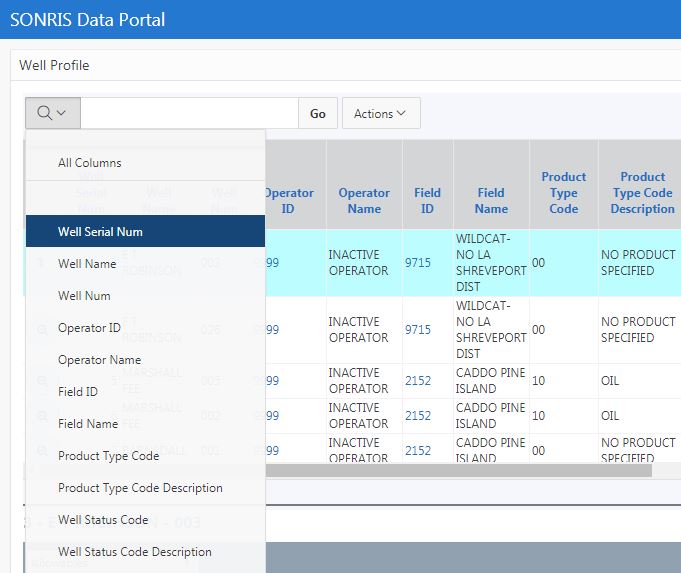This screenshot has height=573, width=681.
Task: Open the CADDO PINE ISLAND field link 2152
Action: (x=418, y=381)
